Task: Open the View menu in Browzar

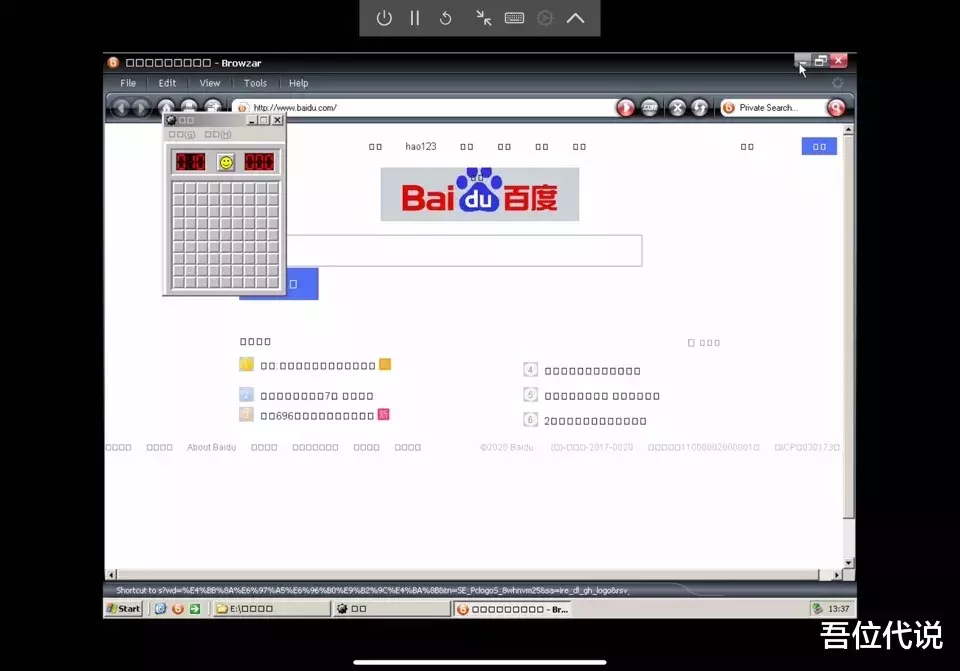Action: coord(209,83)
